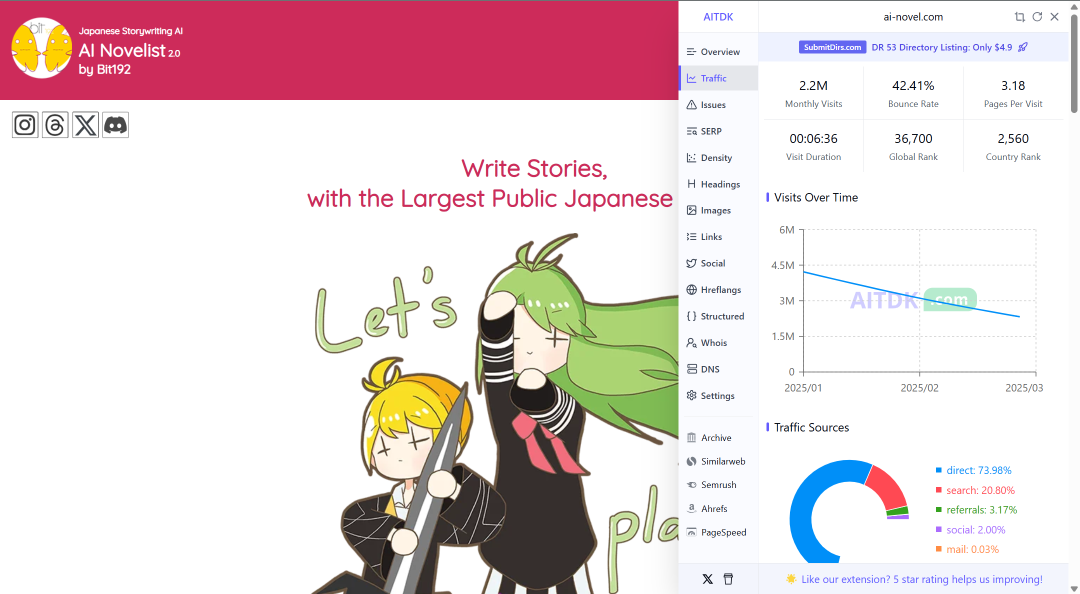Switch to the SERP tab
1080x594 pixels.
point(718,131)
